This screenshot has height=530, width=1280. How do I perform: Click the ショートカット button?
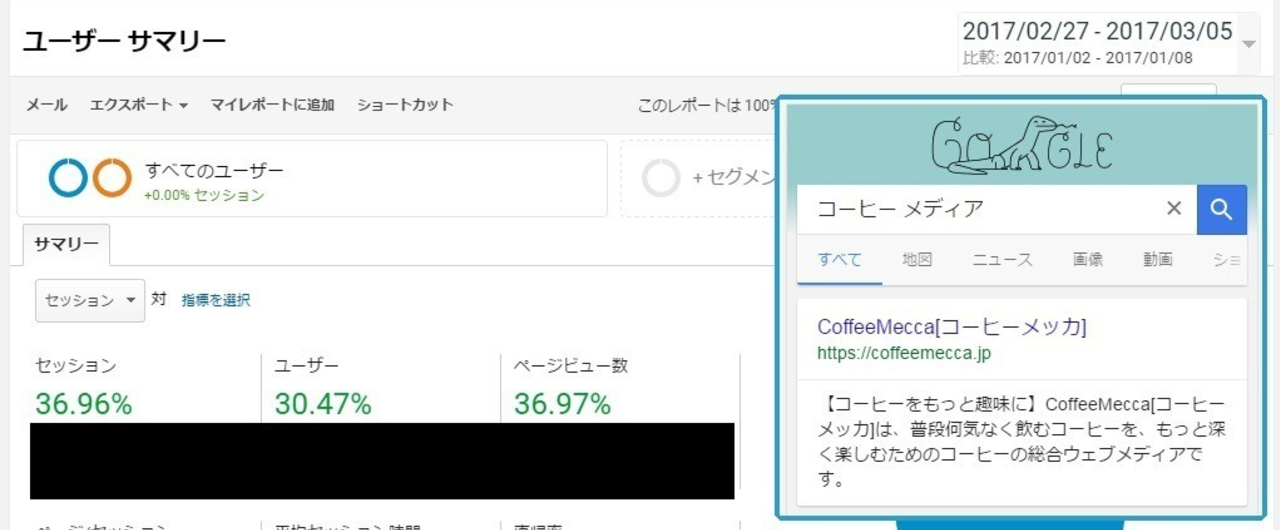(405, 104)
